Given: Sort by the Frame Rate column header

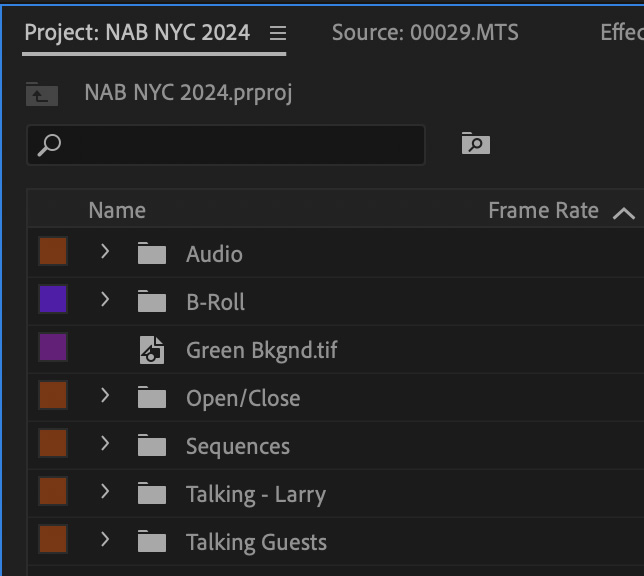Looking at the screenshot, I should tap(543, 211).
